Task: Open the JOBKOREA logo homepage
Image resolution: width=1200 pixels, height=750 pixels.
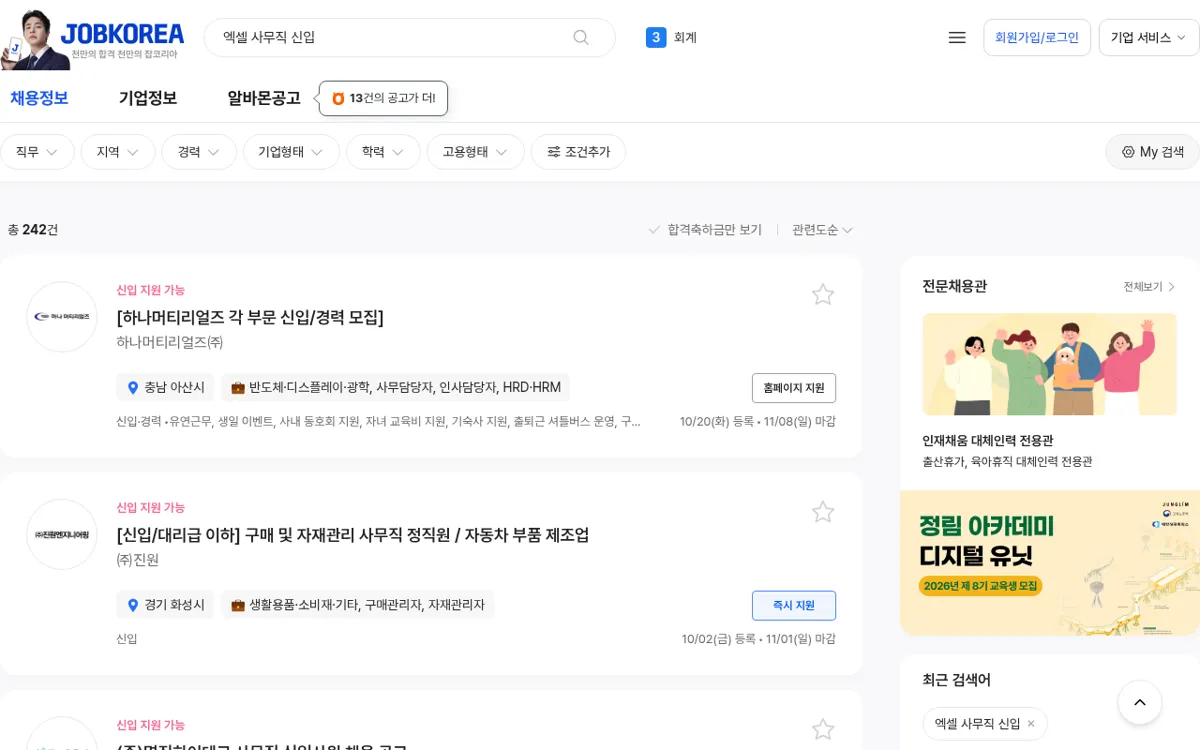Action: click(122, 34)
